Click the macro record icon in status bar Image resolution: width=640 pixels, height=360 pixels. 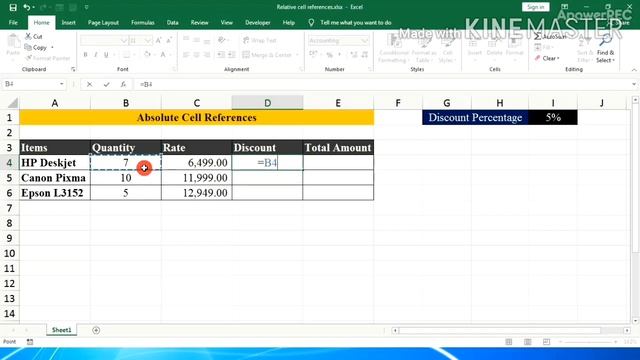click(x=30, y=342)
